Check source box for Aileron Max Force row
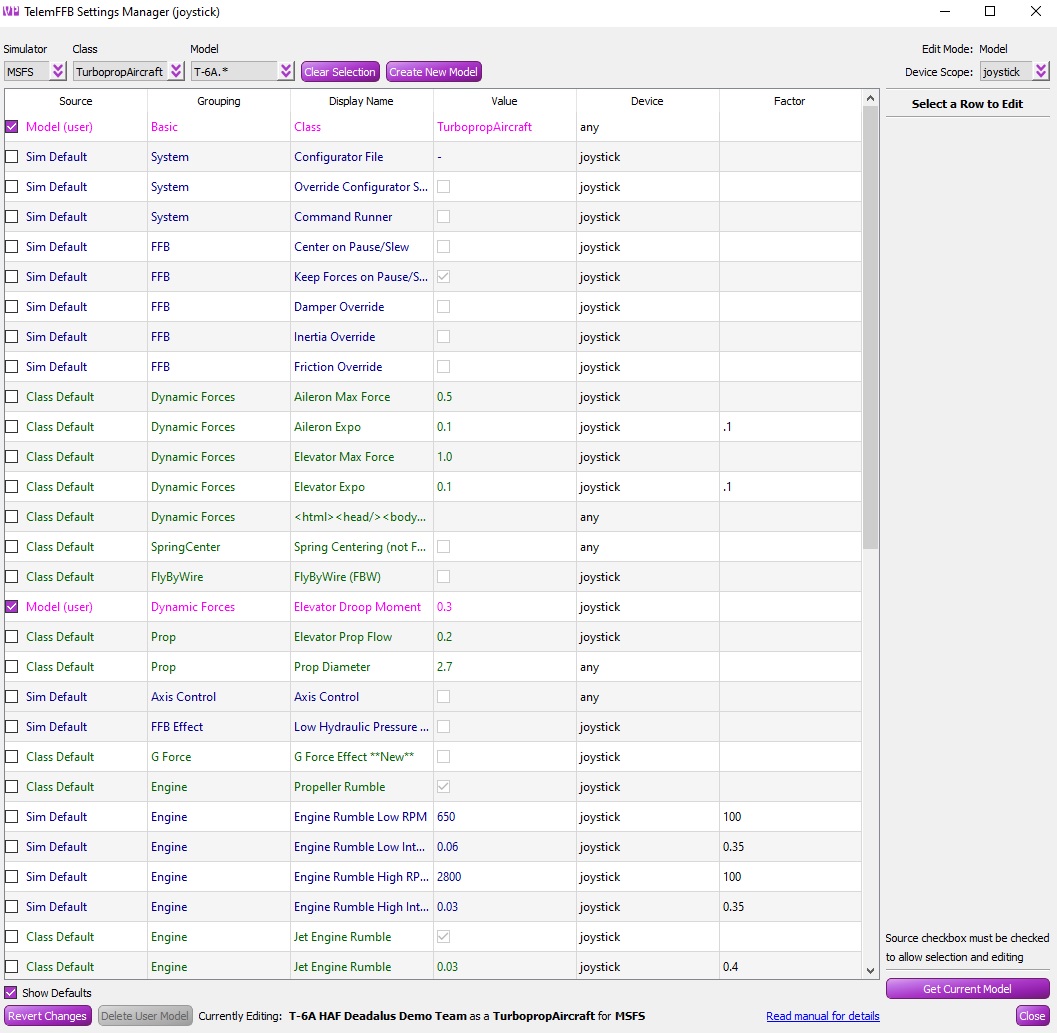The height and width of the screenshot is (1033, 1057). point(11,396)
